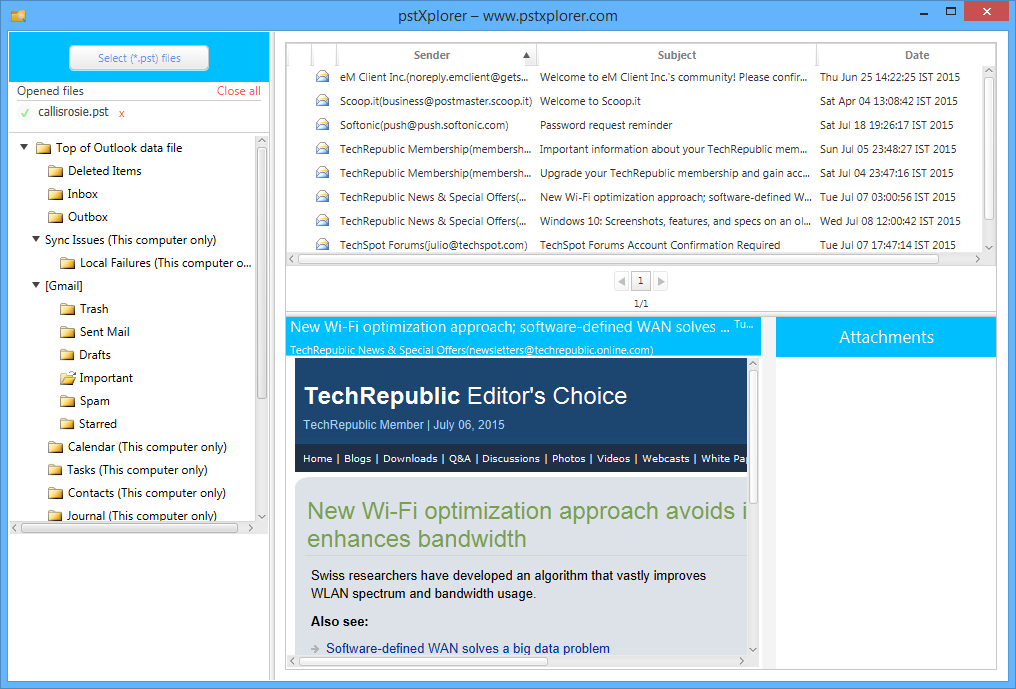This screenshot has width=1016, height=689.
Task: Select the callisrosie.pst opened file
Action: [x=73, y=111]
